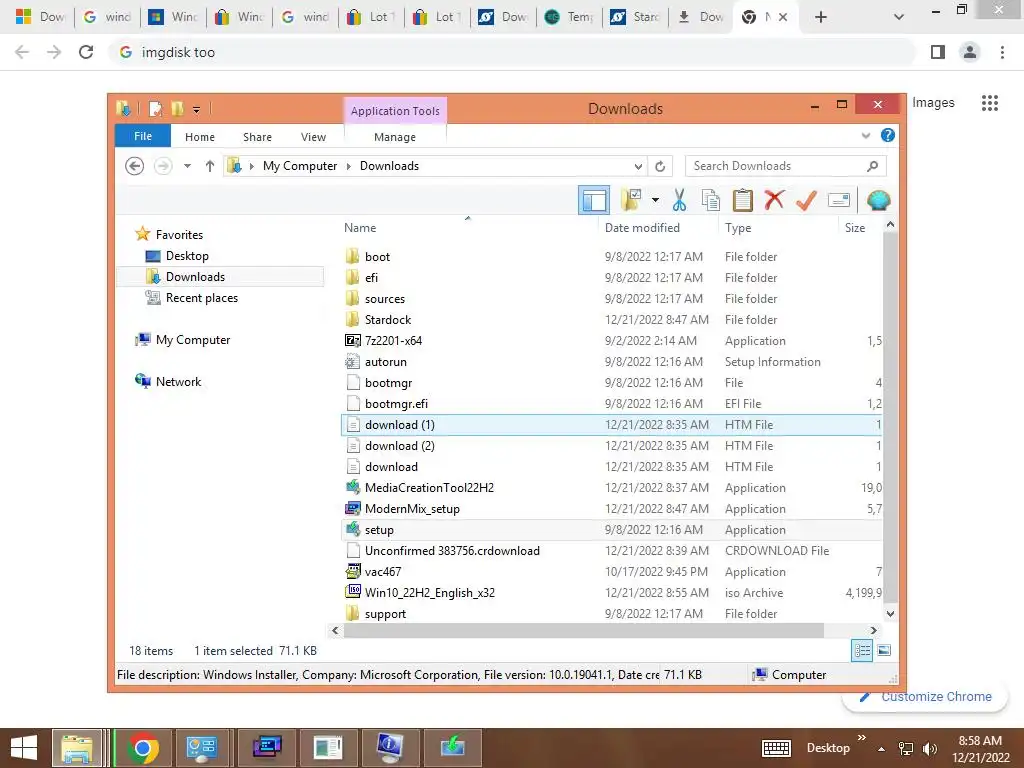Click the folder options icon in toolbar

632,200
